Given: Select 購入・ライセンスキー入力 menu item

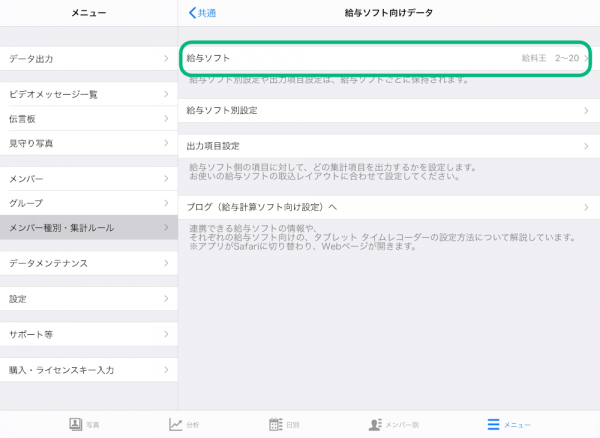Looking at the screenshot, I should [x=88, y=370].
